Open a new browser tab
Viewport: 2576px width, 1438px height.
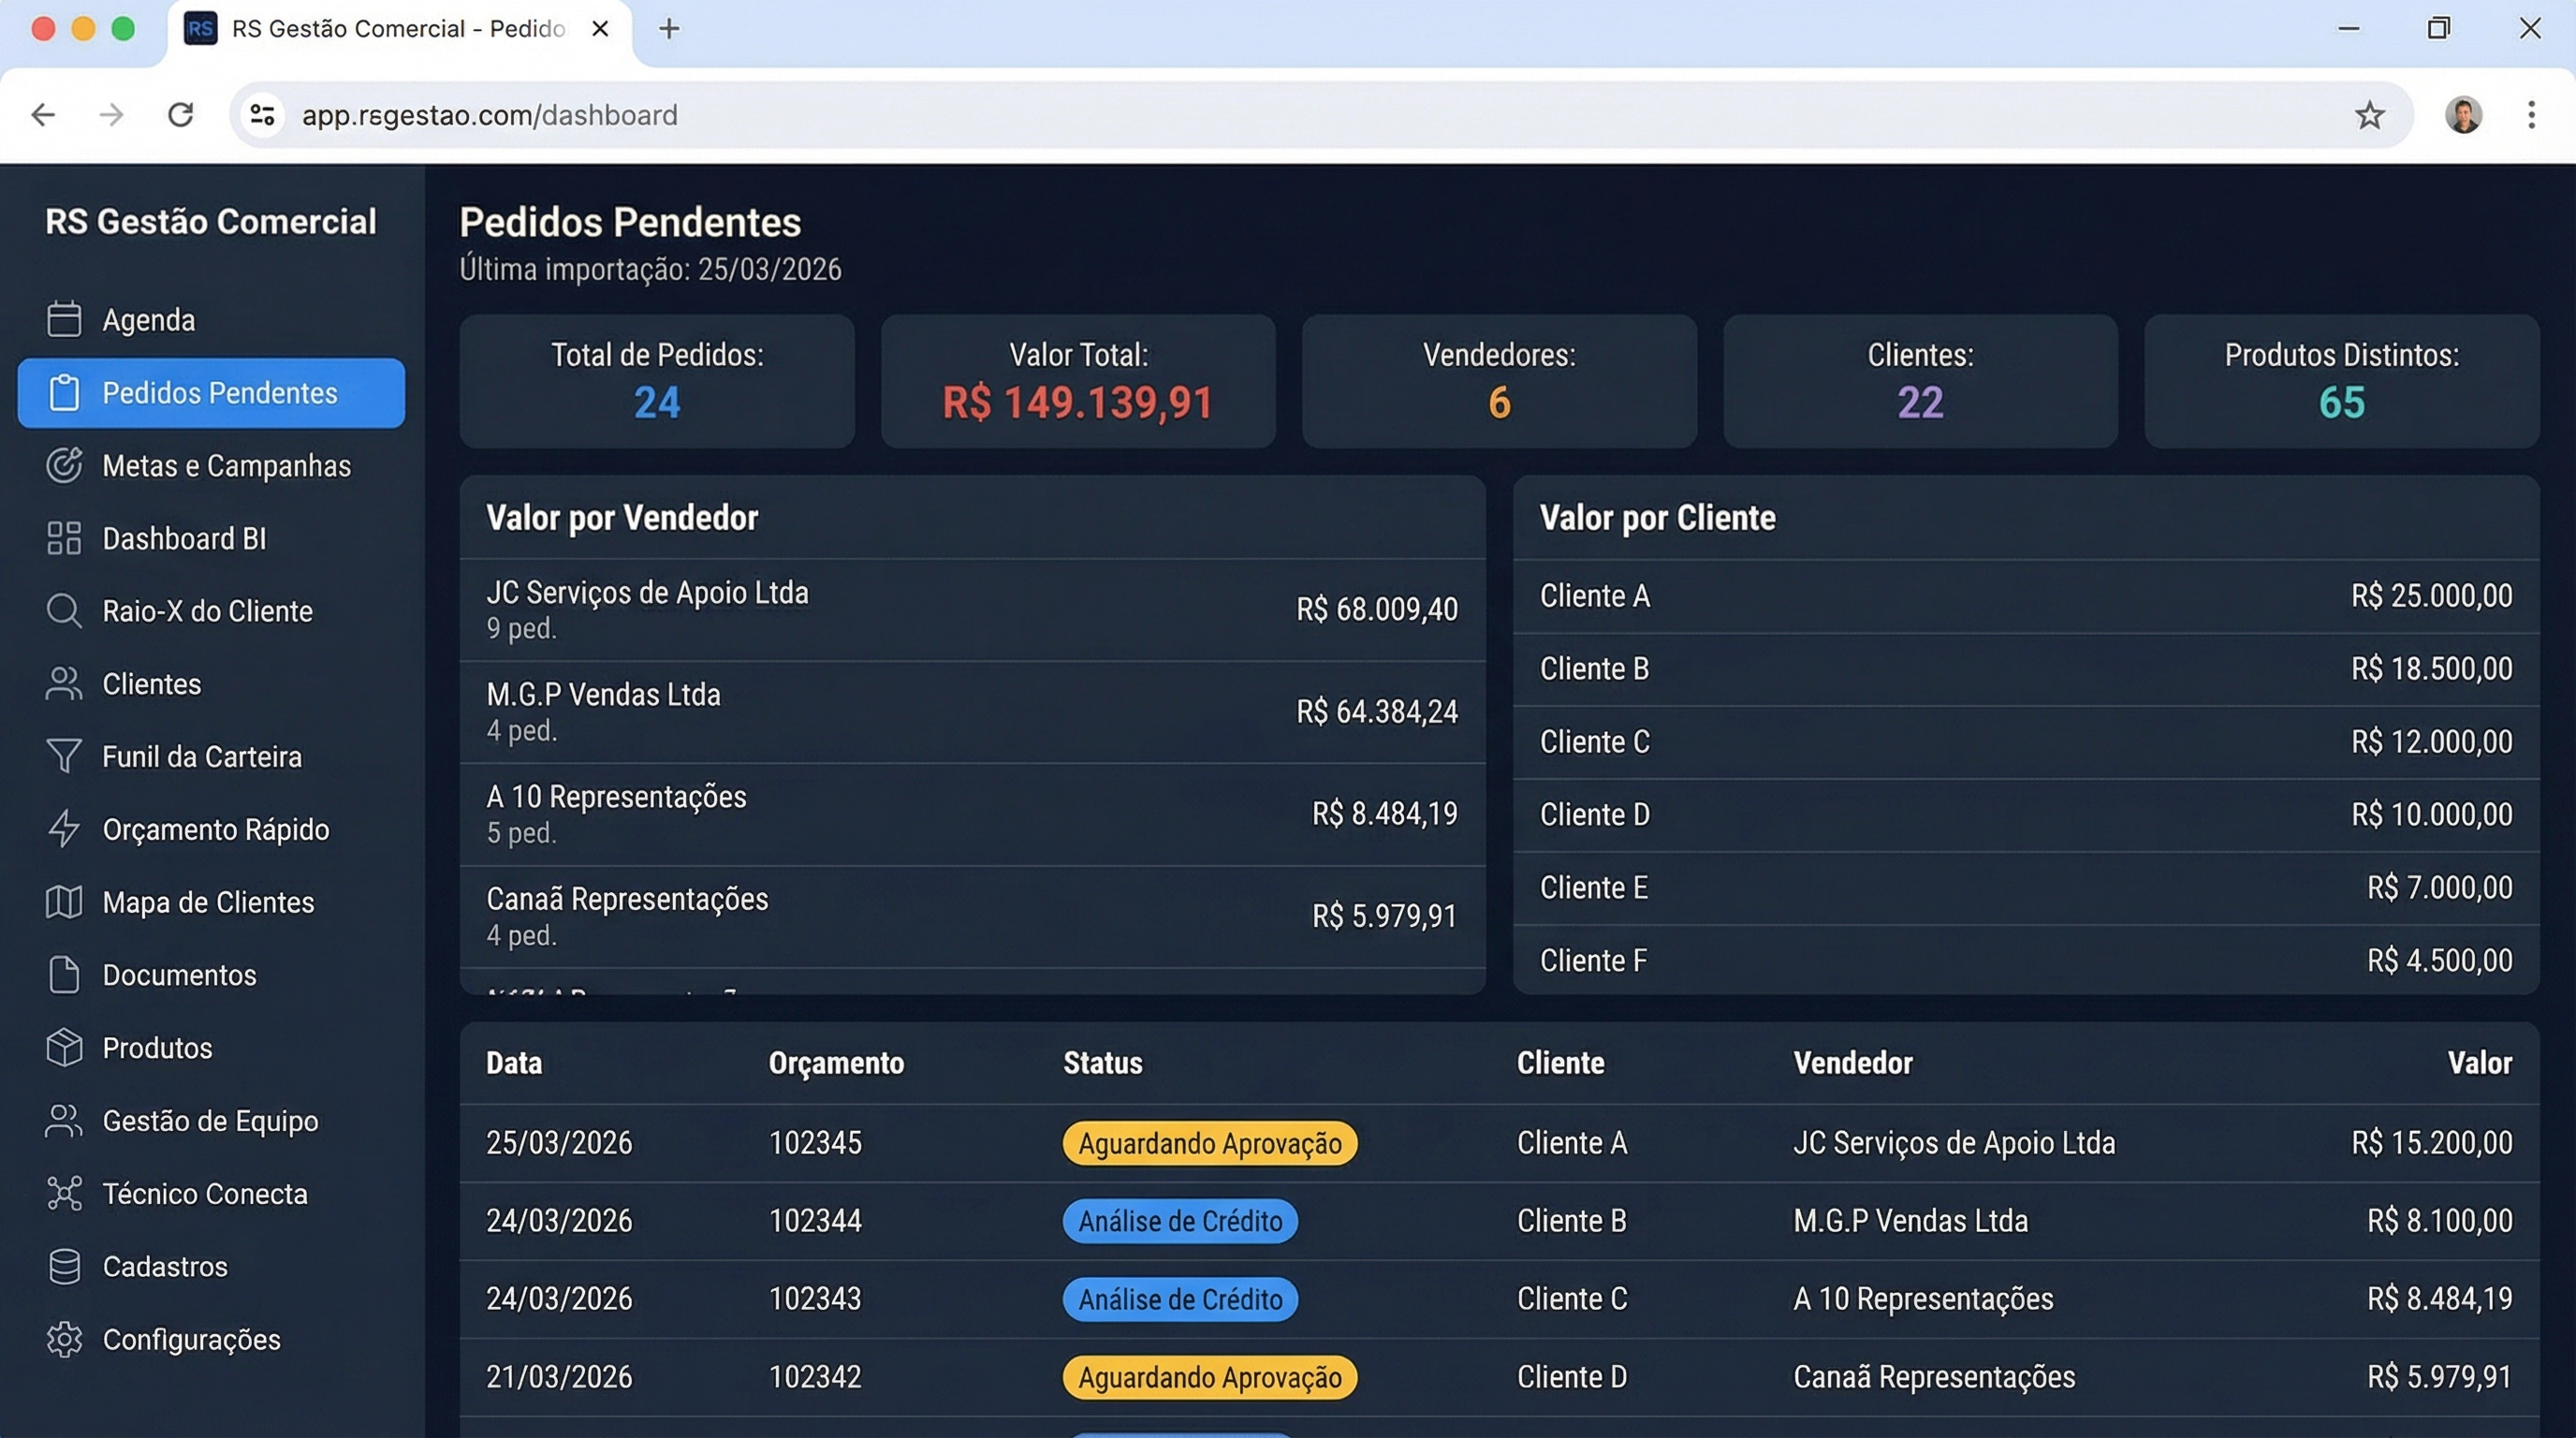click(x=669, y=29)
